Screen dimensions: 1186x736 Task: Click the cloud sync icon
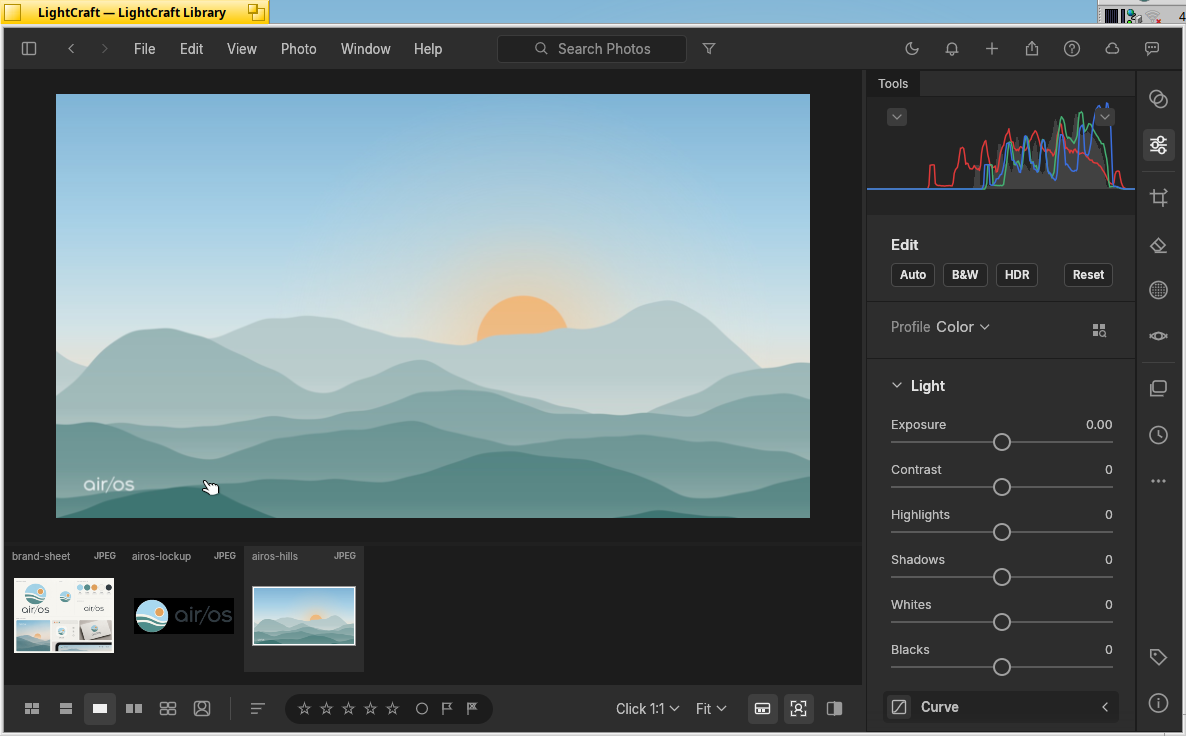click(x=1112, y=48)
